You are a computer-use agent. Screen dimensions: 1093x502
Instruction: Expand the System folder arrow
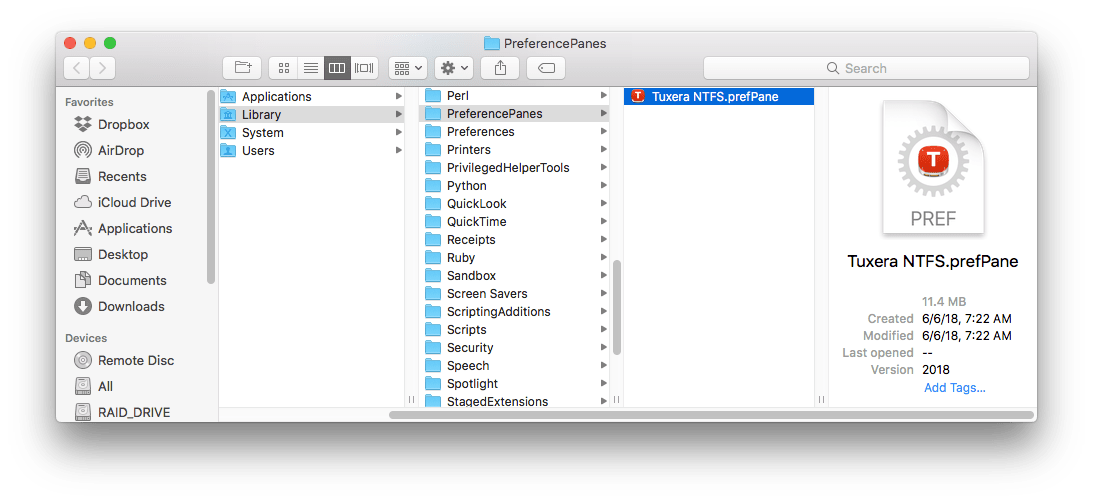[399, 132]
